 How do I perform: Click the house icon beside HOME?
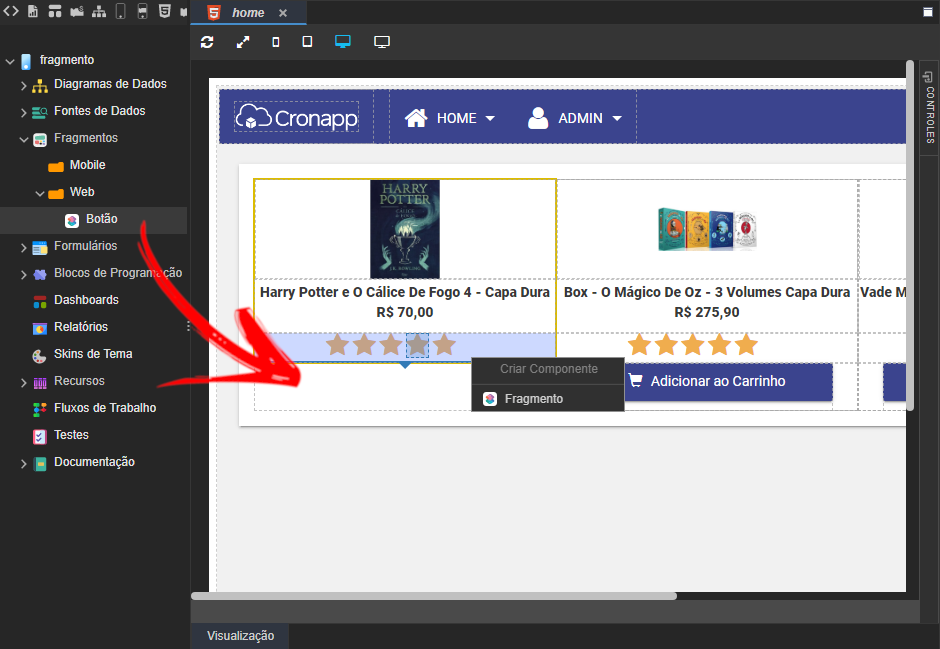tap(416, 118)
